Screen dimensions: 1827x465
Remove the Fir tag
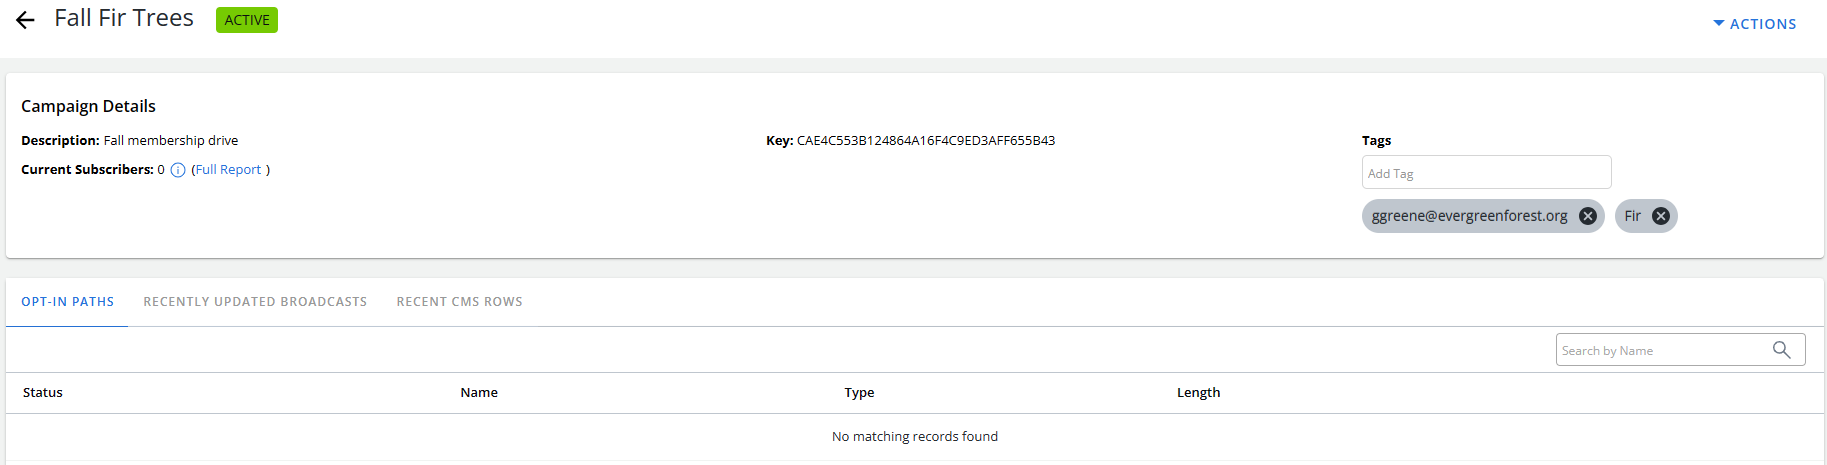(x=1660, y=216)
